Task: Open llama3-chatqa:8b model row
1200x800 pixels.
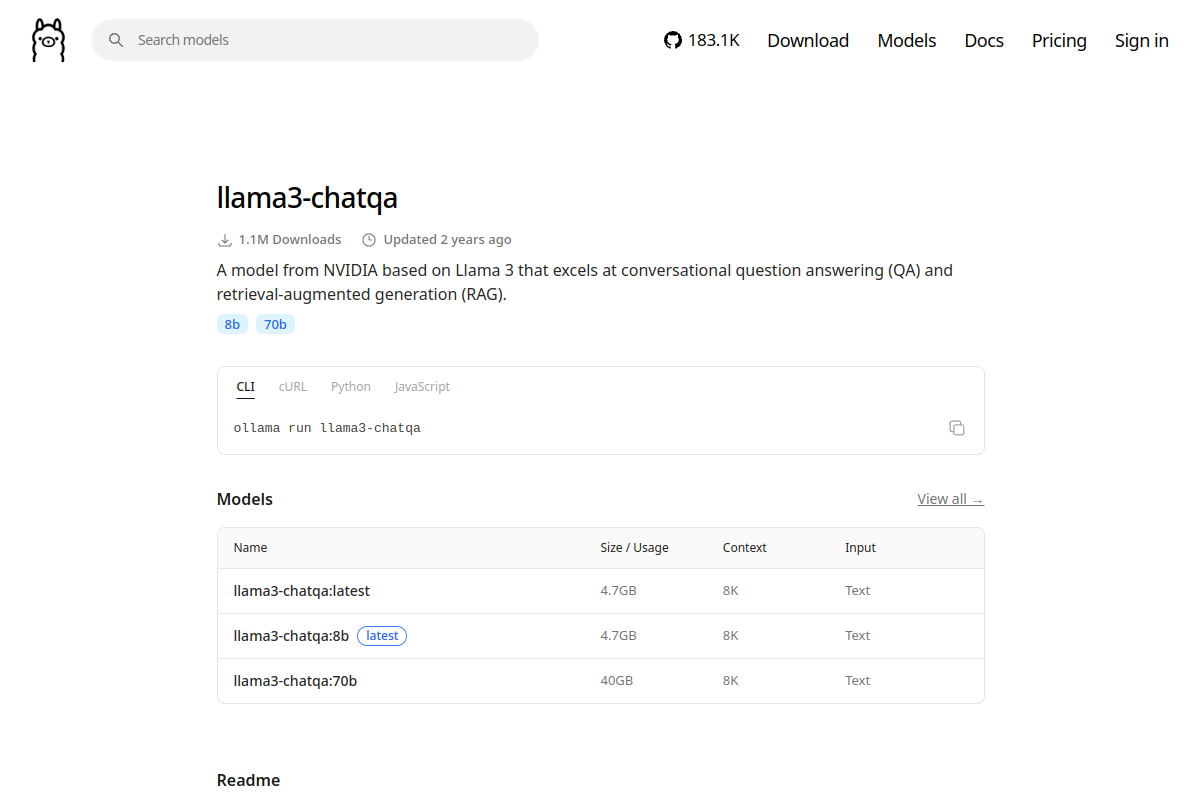Action: (601, 636)
